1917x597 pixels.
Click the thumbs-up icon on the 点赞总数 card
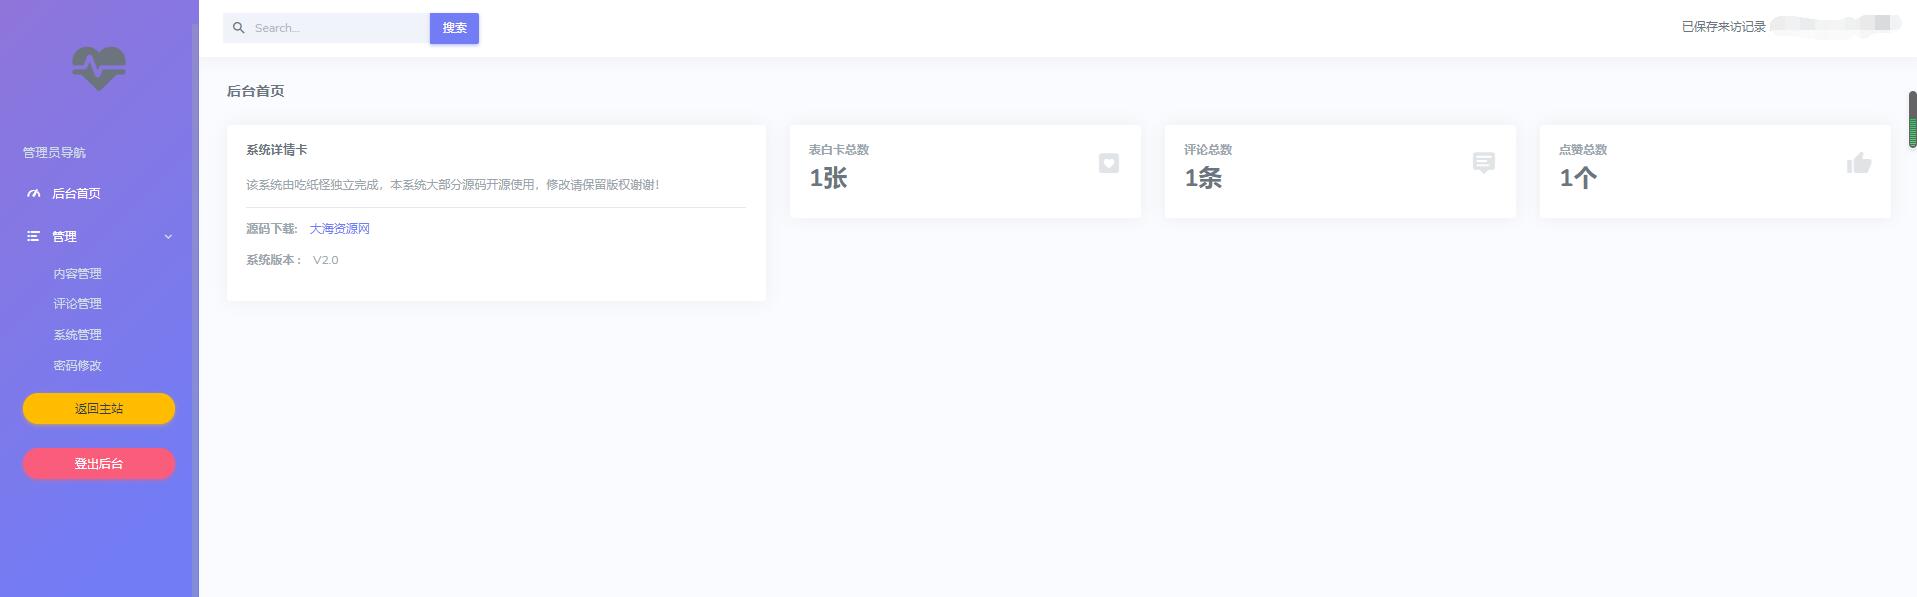[1858, 163]
